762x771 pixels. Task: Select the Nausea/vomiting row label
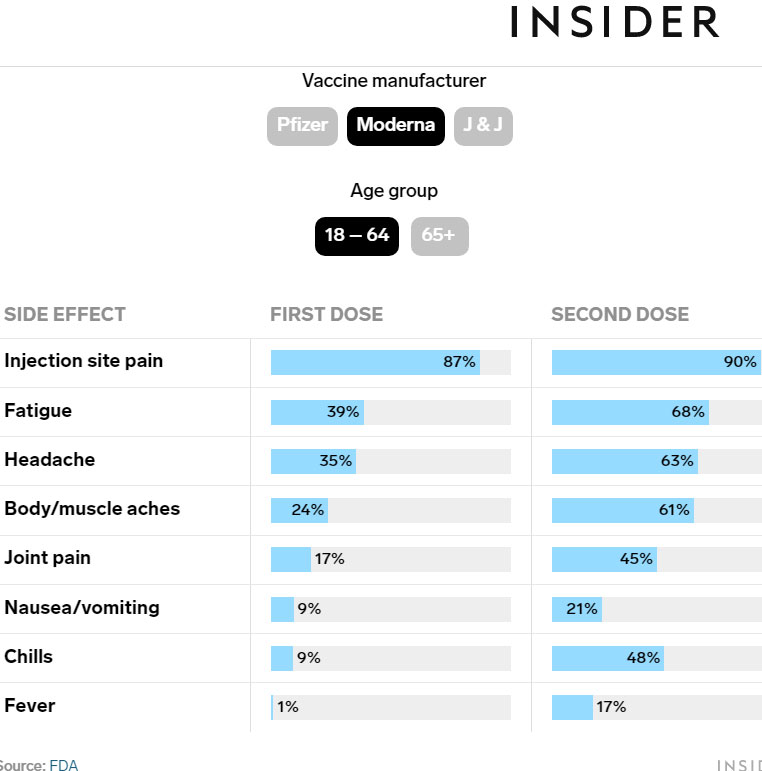click(x=82, y=608)
